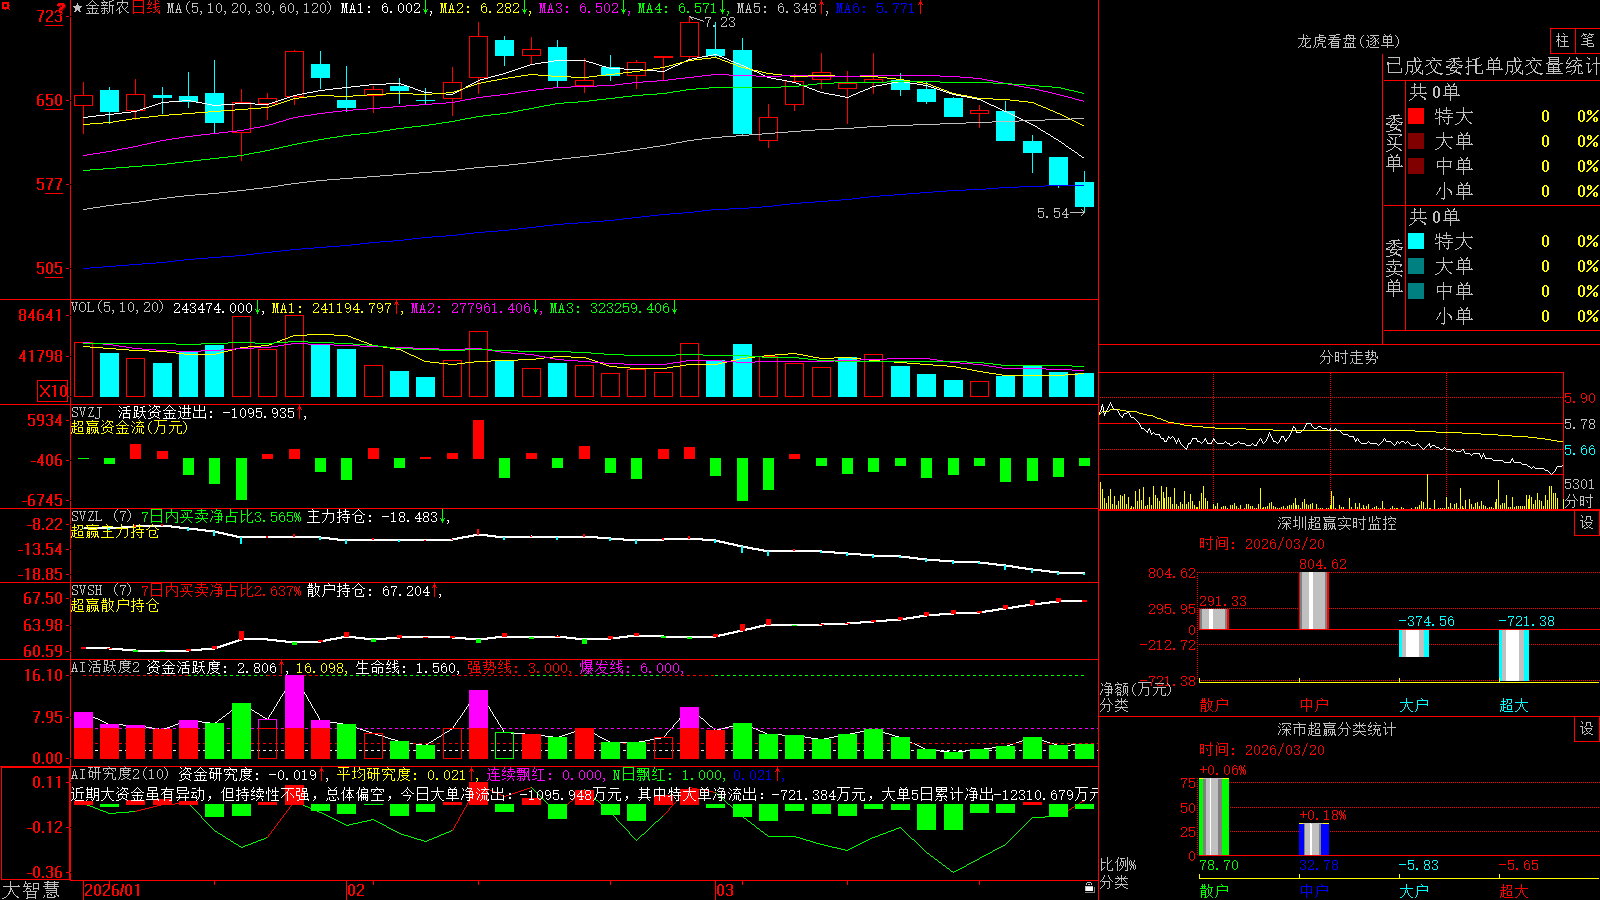Screen dimensions: 1600x900
Task: Click the 爆发线: 6.000 value
Action: click(x=632, y=668)
